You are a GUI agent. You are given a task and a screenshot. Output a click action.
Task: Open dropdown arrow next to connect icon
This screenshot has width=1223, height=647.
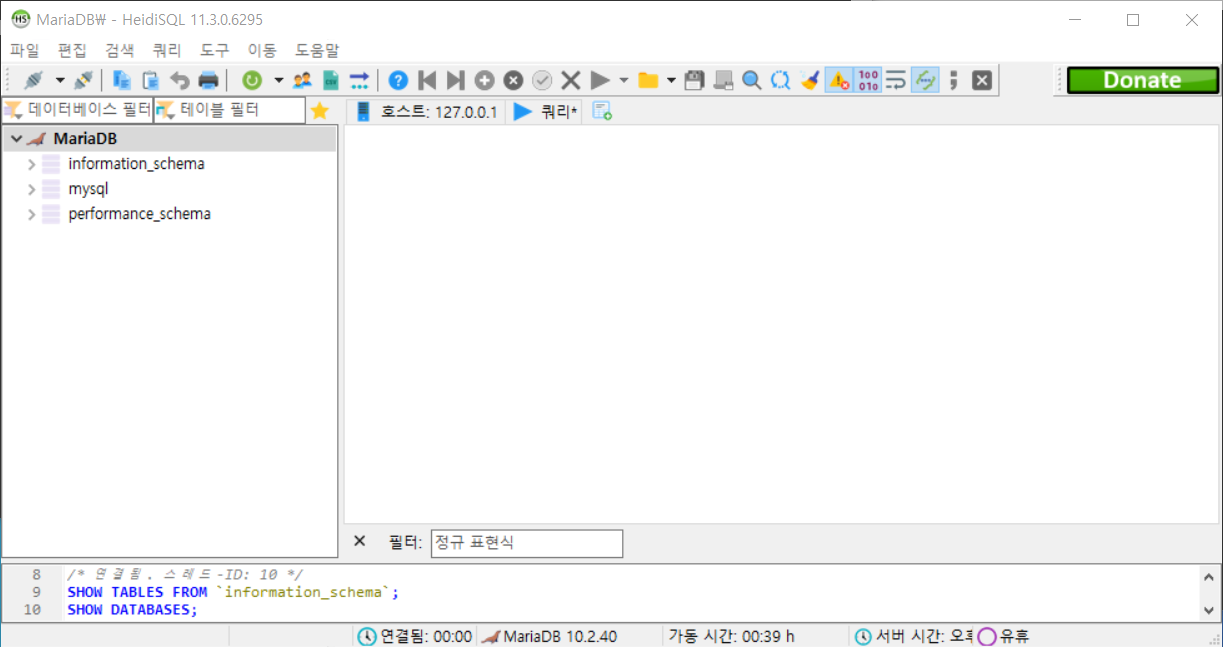(x=59, y=80)
